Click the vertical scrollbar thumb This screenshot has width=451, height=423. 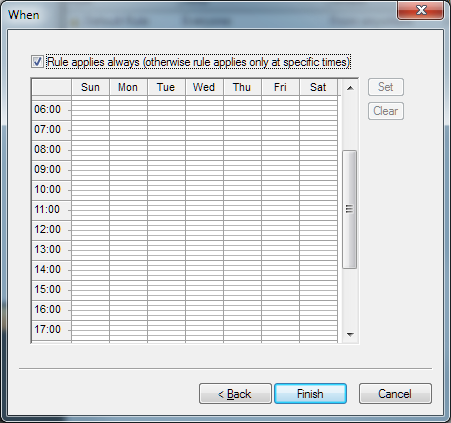pos(350,209)
